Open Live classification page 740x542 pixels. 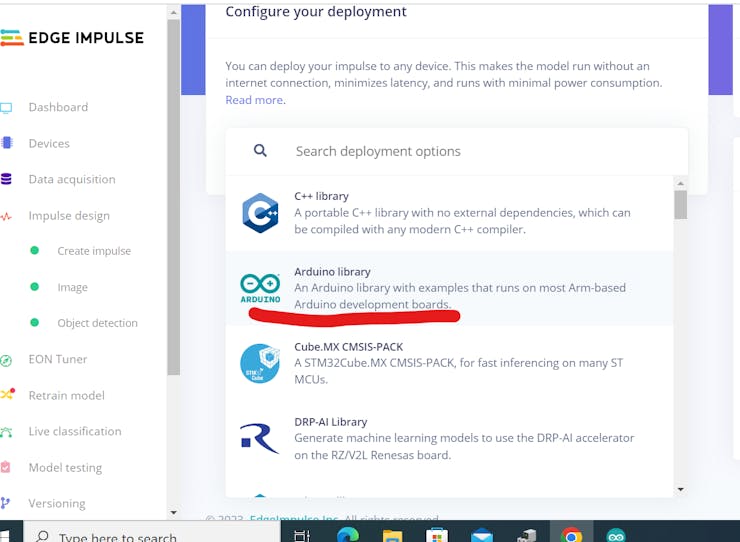pyautogui.click(x=75, y=431)
